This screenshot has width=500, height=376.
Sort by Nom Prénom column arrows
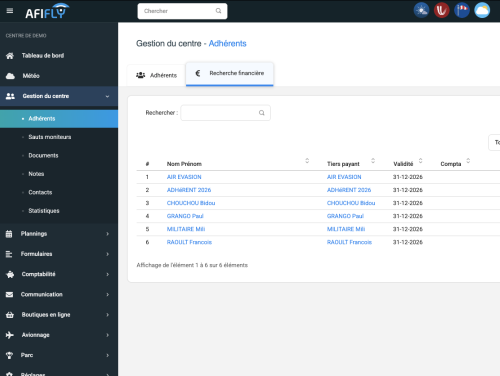(x=307, y=161)
